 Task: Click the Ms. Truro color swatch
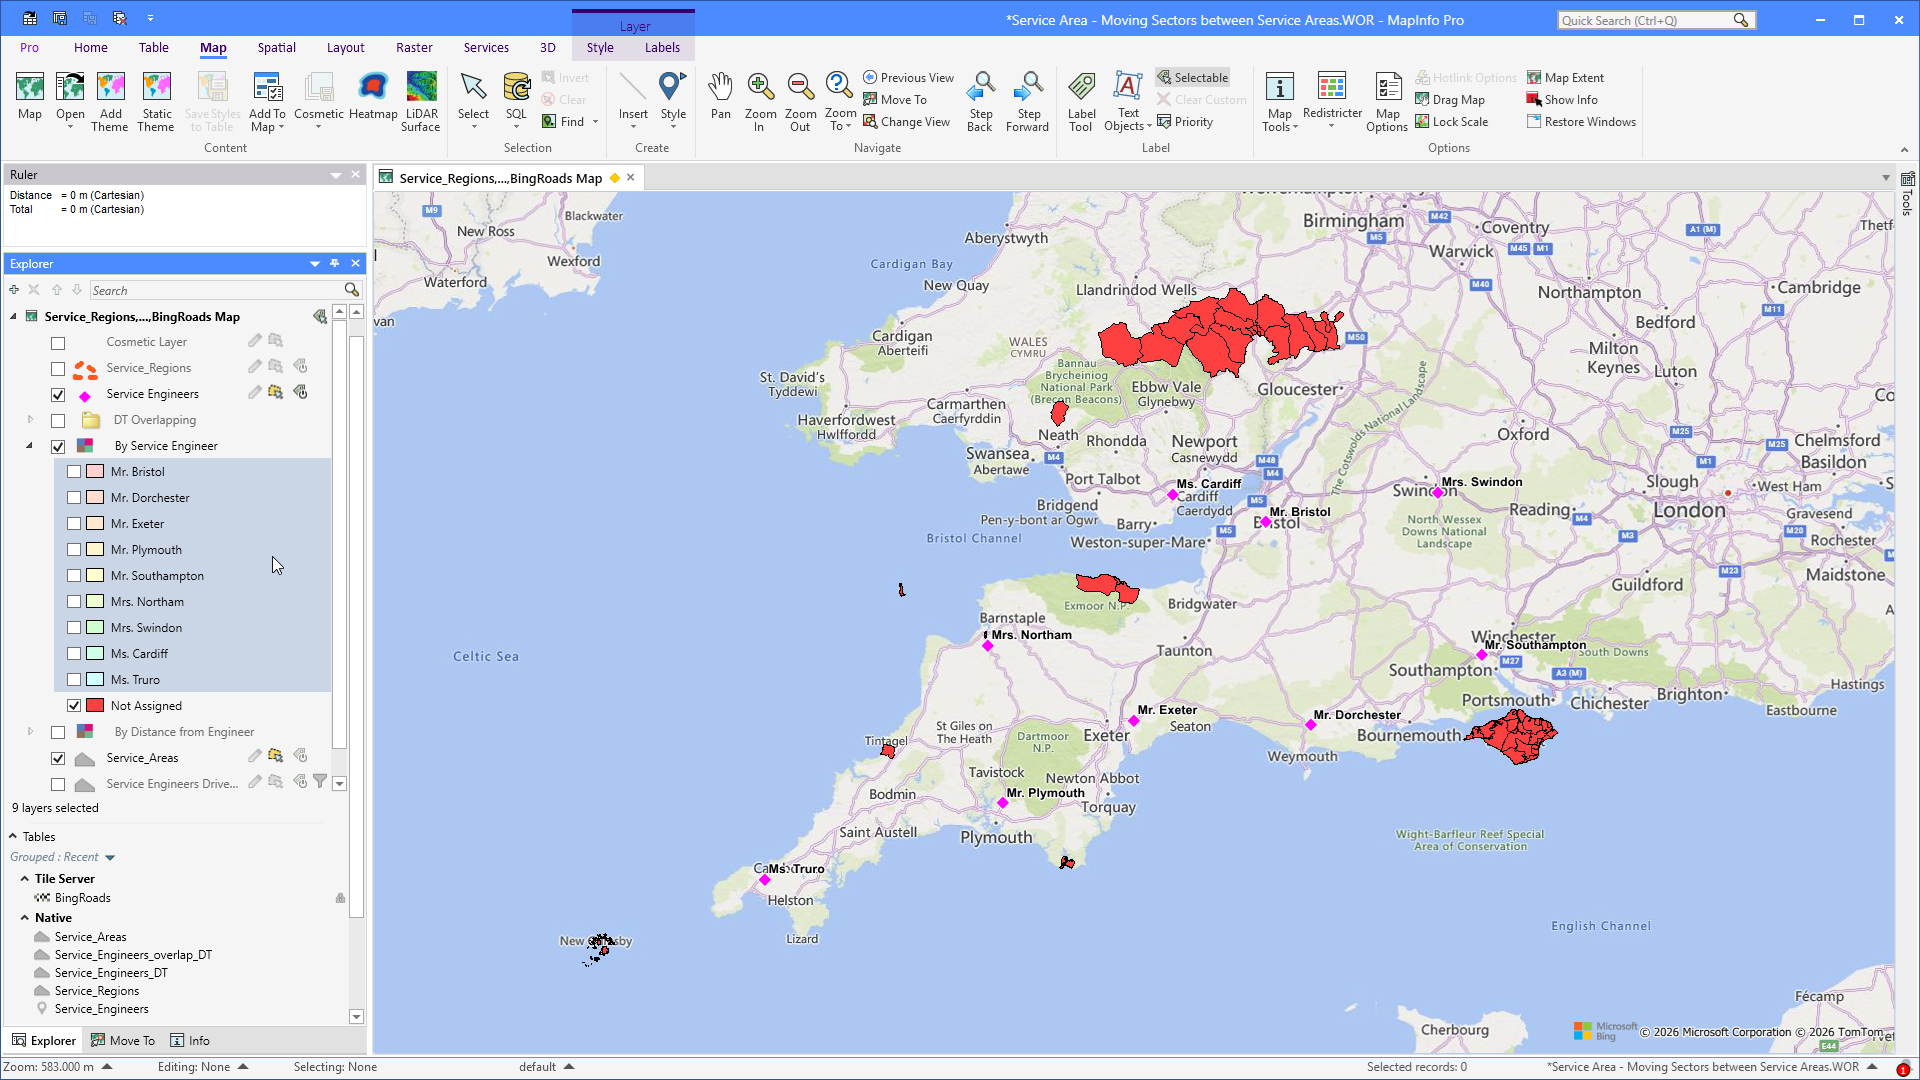click(x=95, y=680)
